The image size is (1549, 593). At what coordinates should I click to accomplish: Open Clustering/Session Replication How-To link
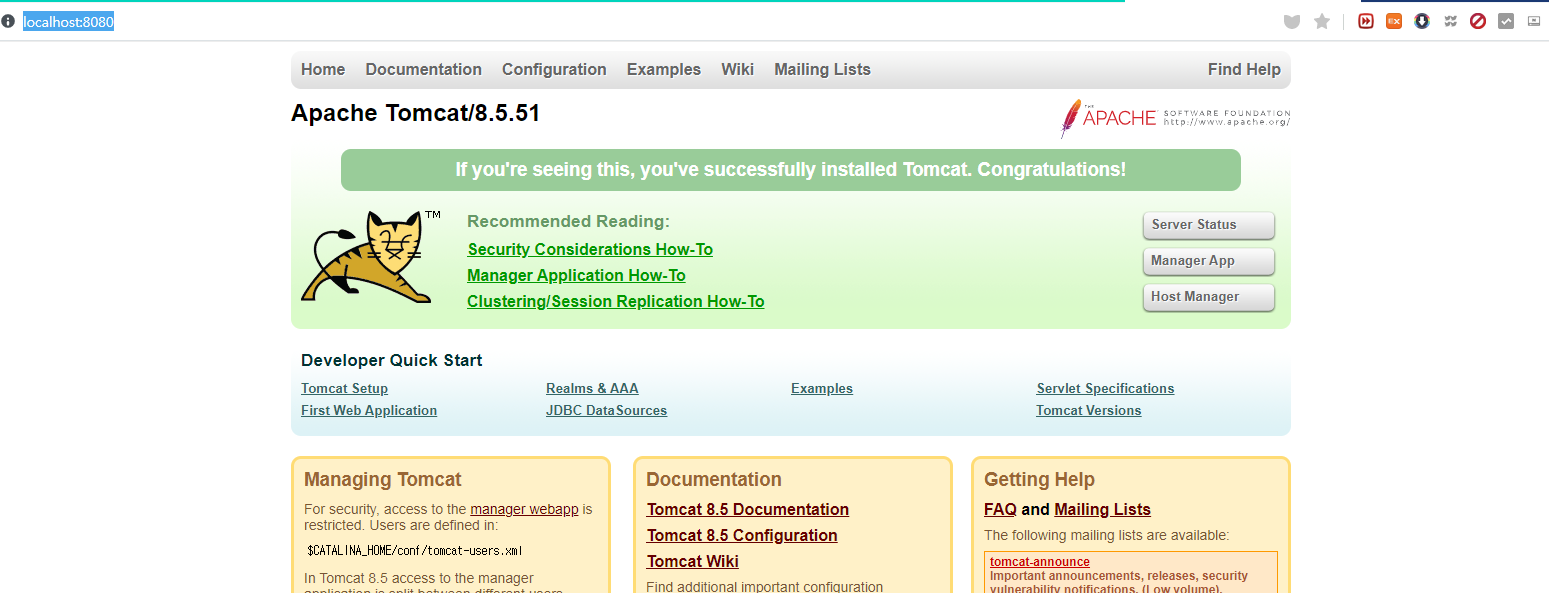616,302
